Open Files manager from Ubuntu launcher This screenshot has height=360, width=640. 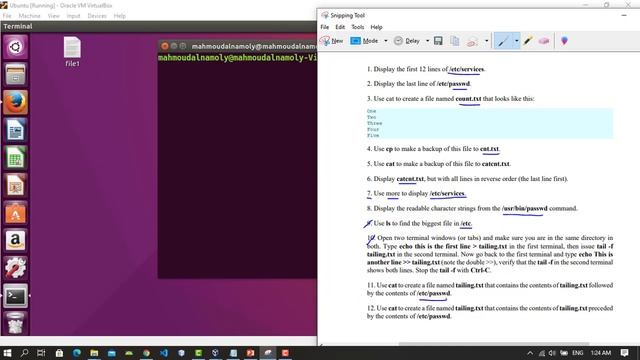(16, 74)
